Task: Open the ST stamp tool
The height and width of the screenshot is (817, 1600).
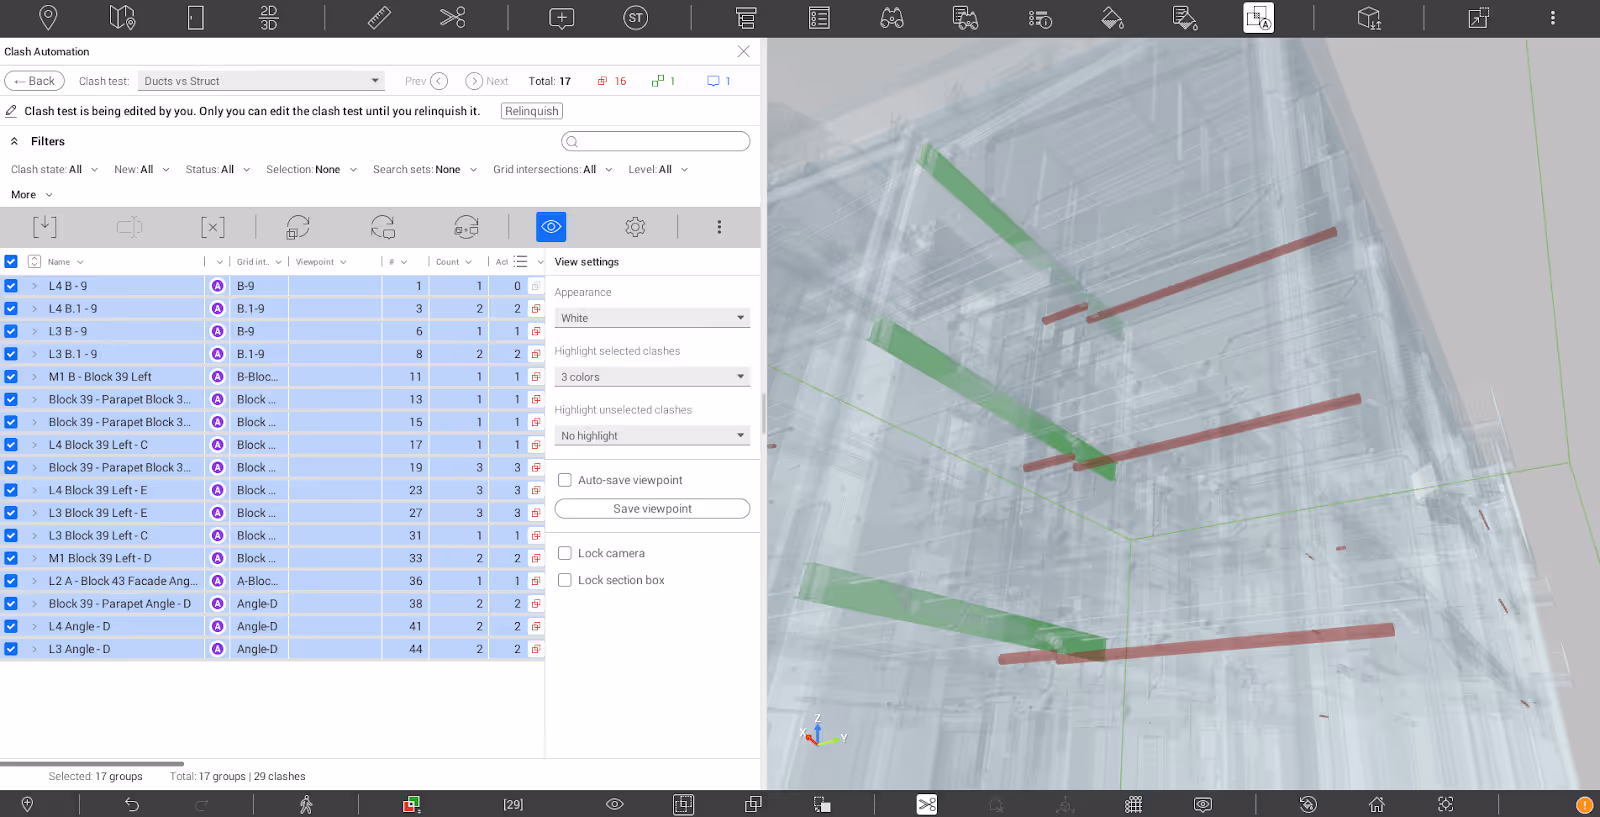Action: (x=635, y=17)
